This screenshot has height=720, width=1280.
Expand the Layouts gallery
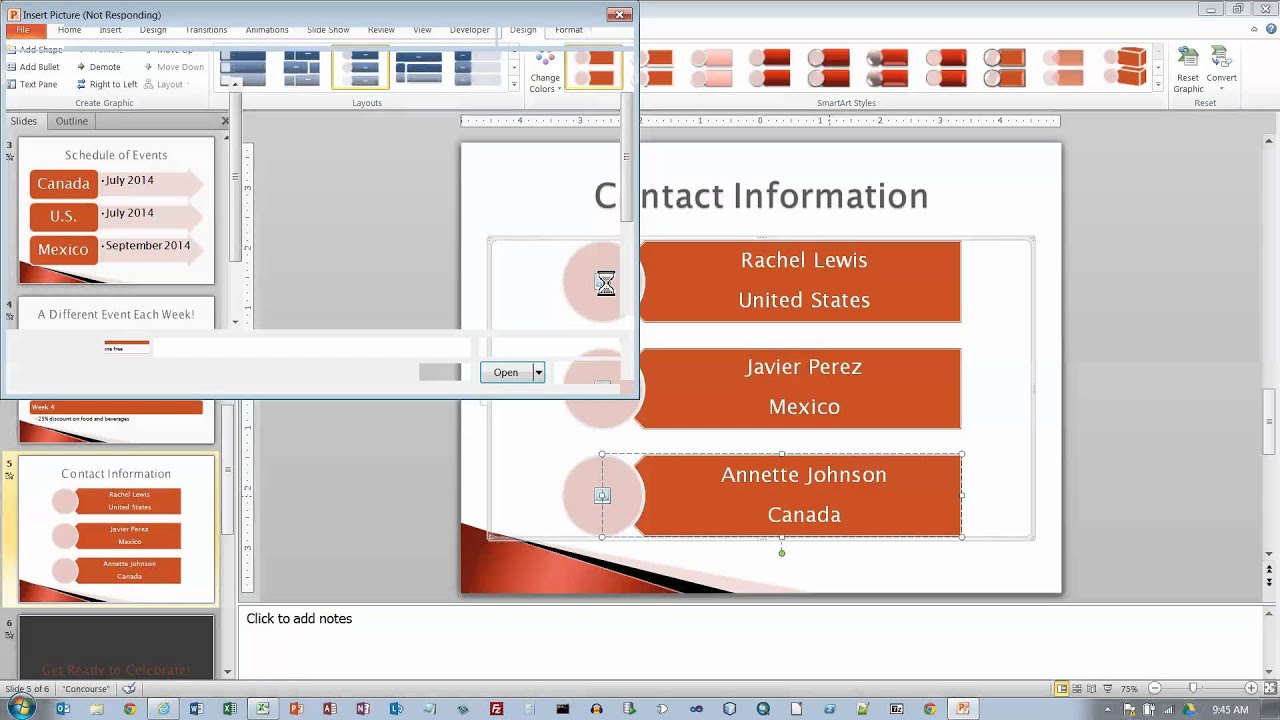514,84
